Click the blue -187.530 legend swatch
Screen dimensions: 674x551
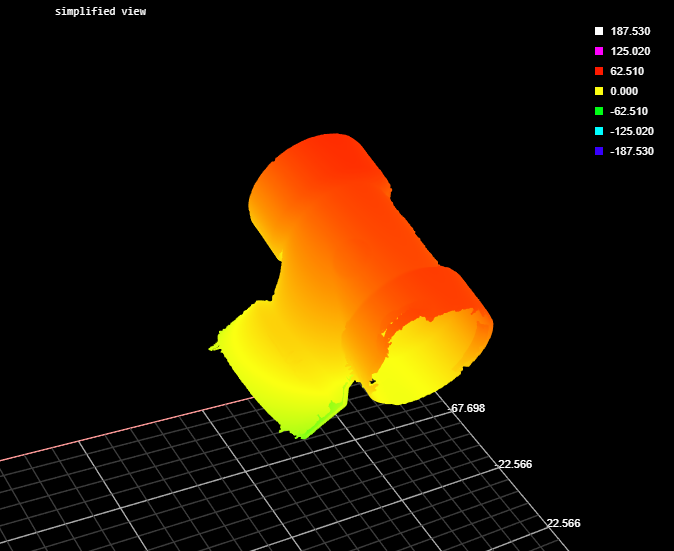[x=599, y=151]
